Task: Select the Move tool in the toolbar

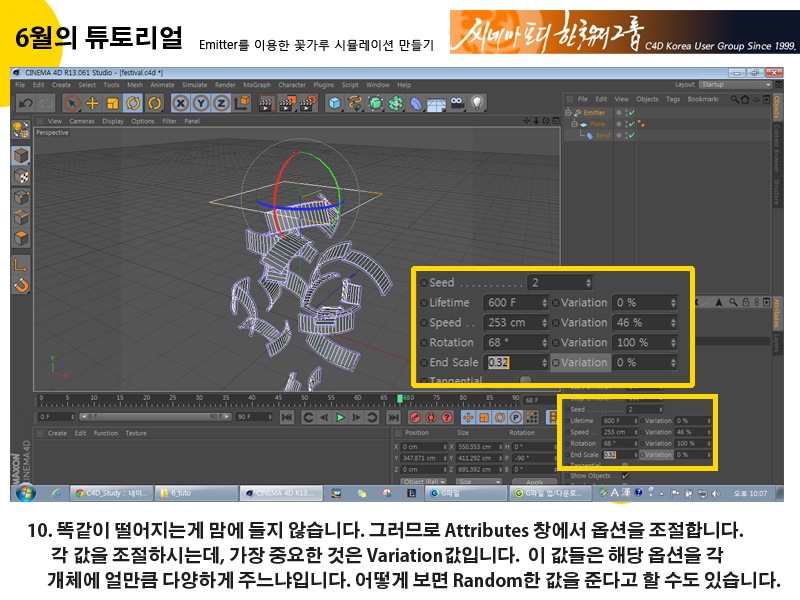Action: 92,103
